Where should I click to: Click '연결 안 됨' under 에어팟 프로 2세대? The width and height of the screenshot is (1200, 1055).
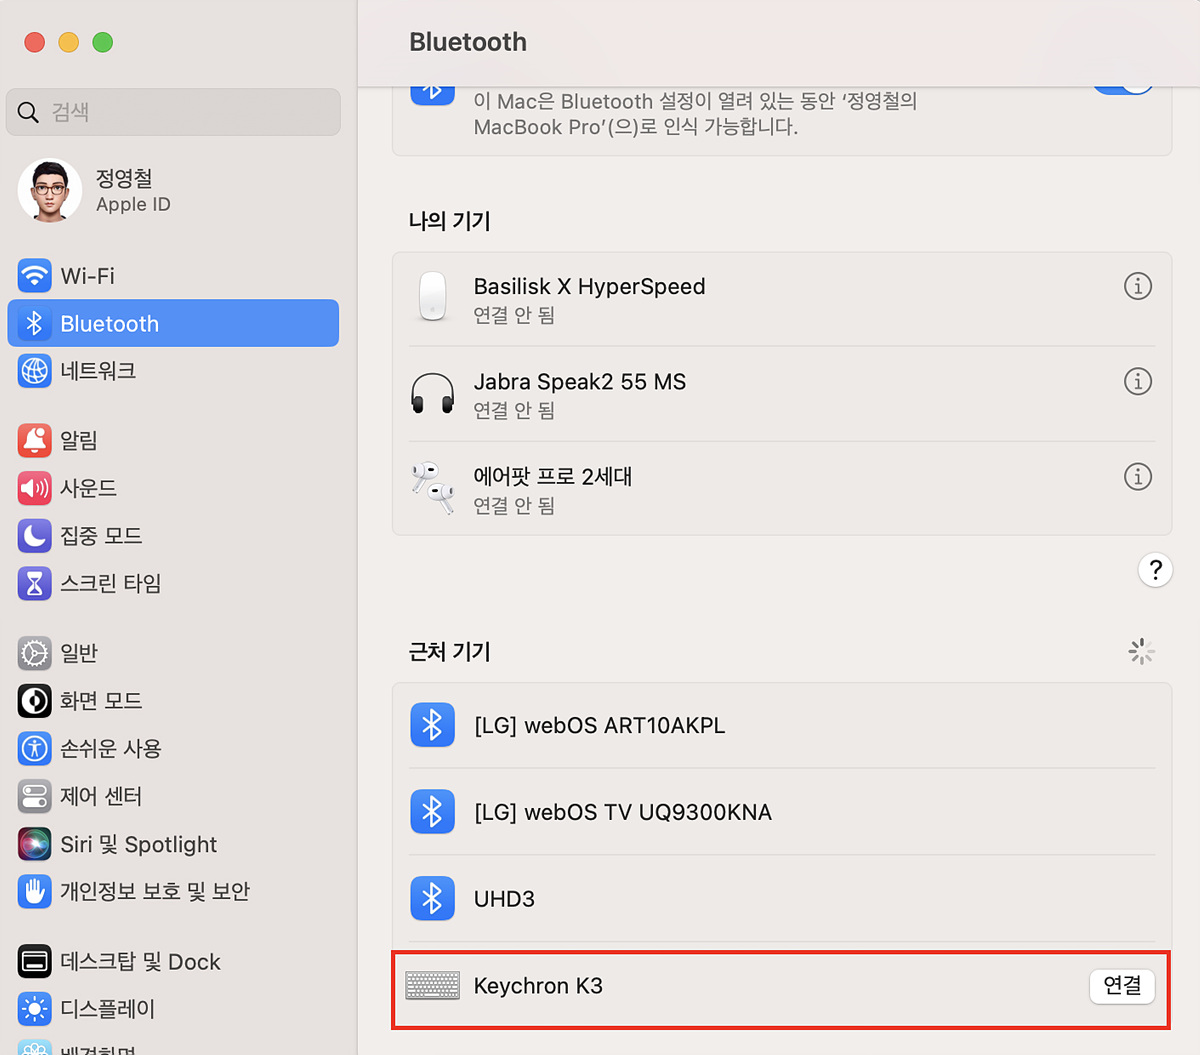(x=514, y=506)
